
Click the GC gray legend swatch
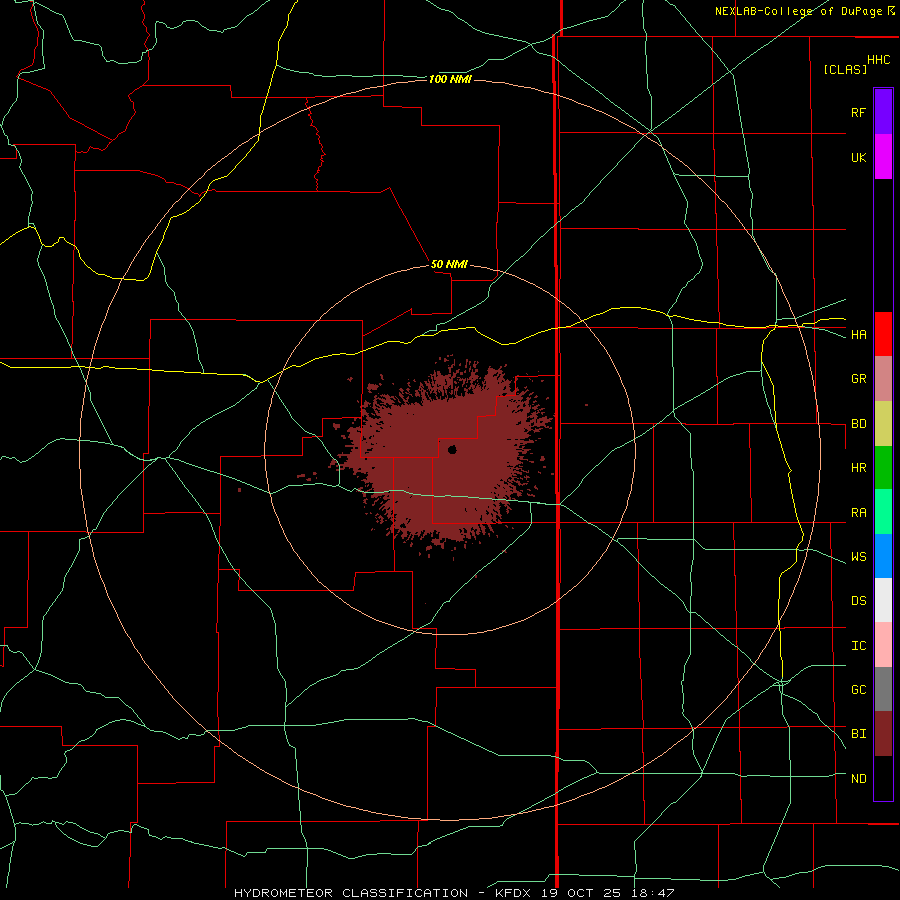[883, 689]
